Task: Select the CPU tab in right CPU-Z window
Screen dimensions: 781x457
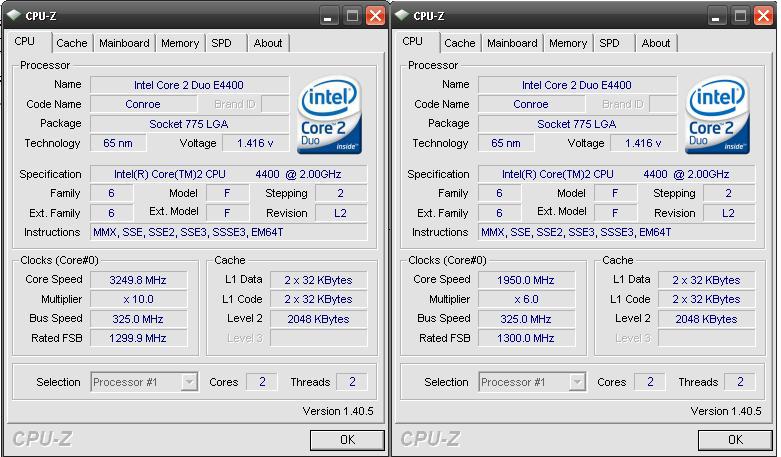Action: point(412,41)
